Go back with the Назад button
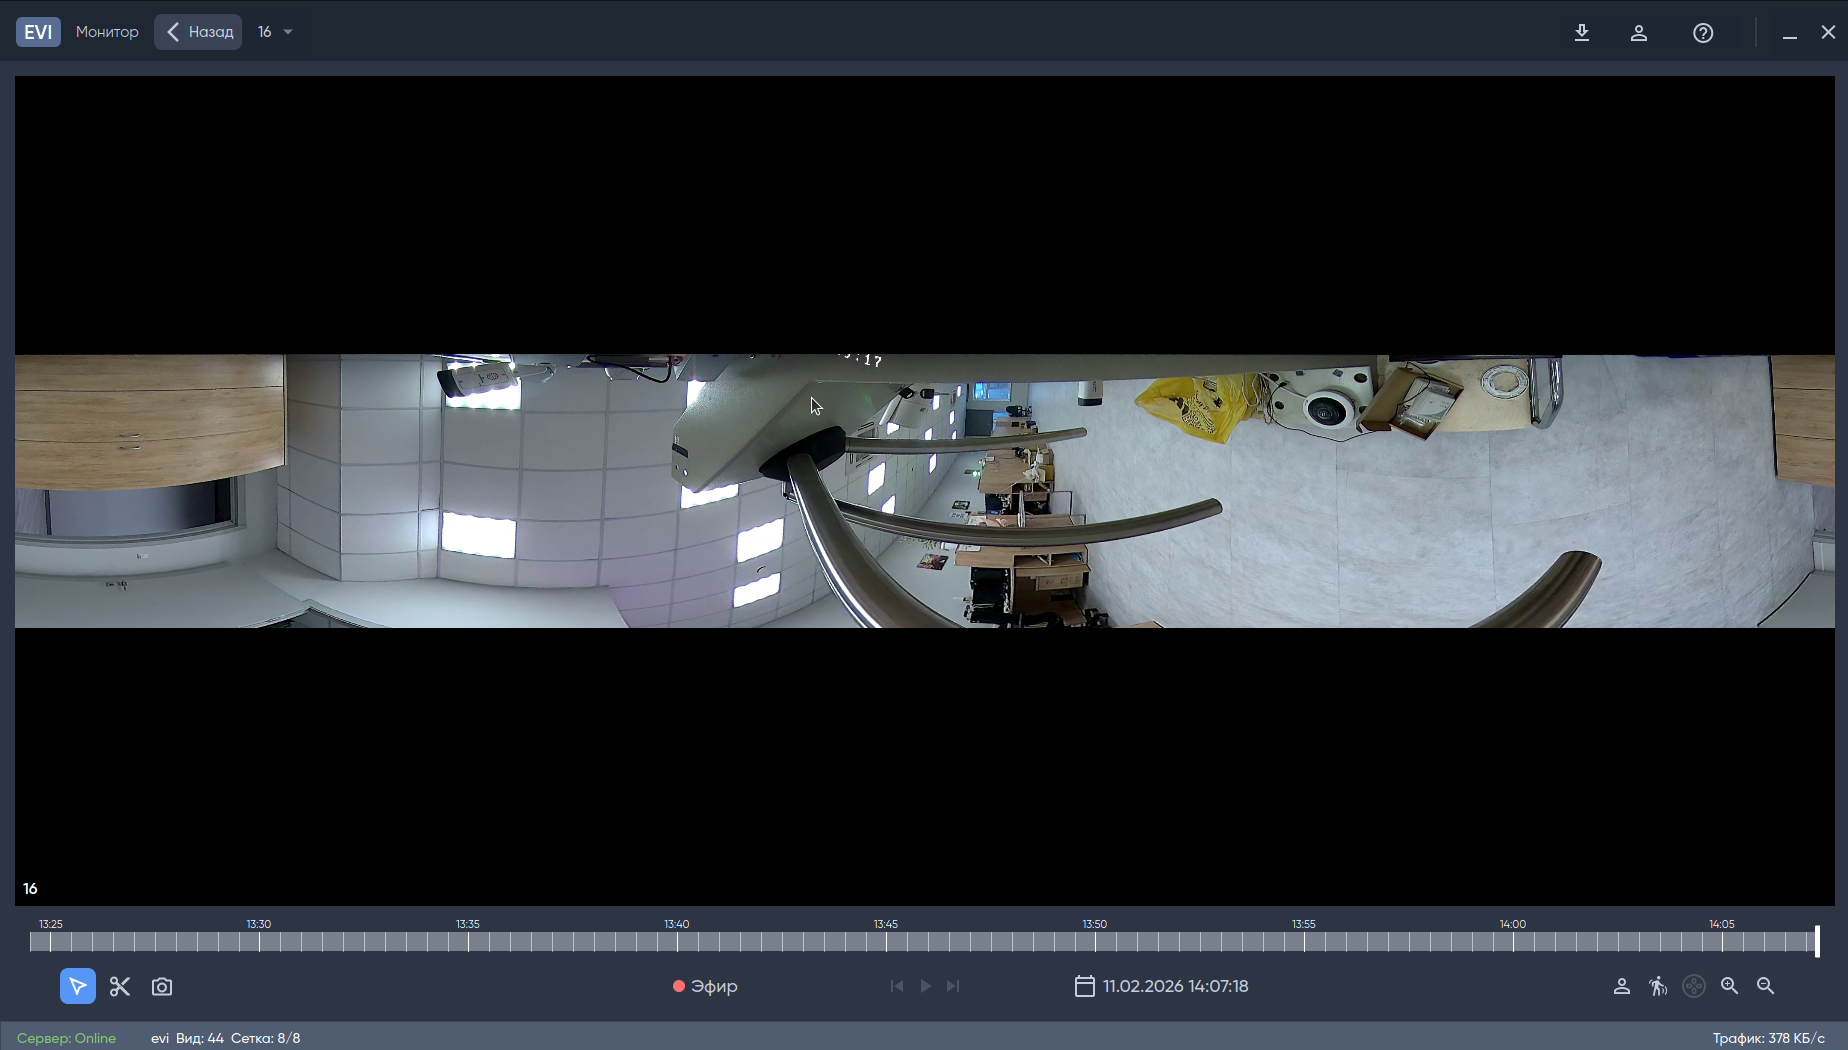 click(198, 32)
